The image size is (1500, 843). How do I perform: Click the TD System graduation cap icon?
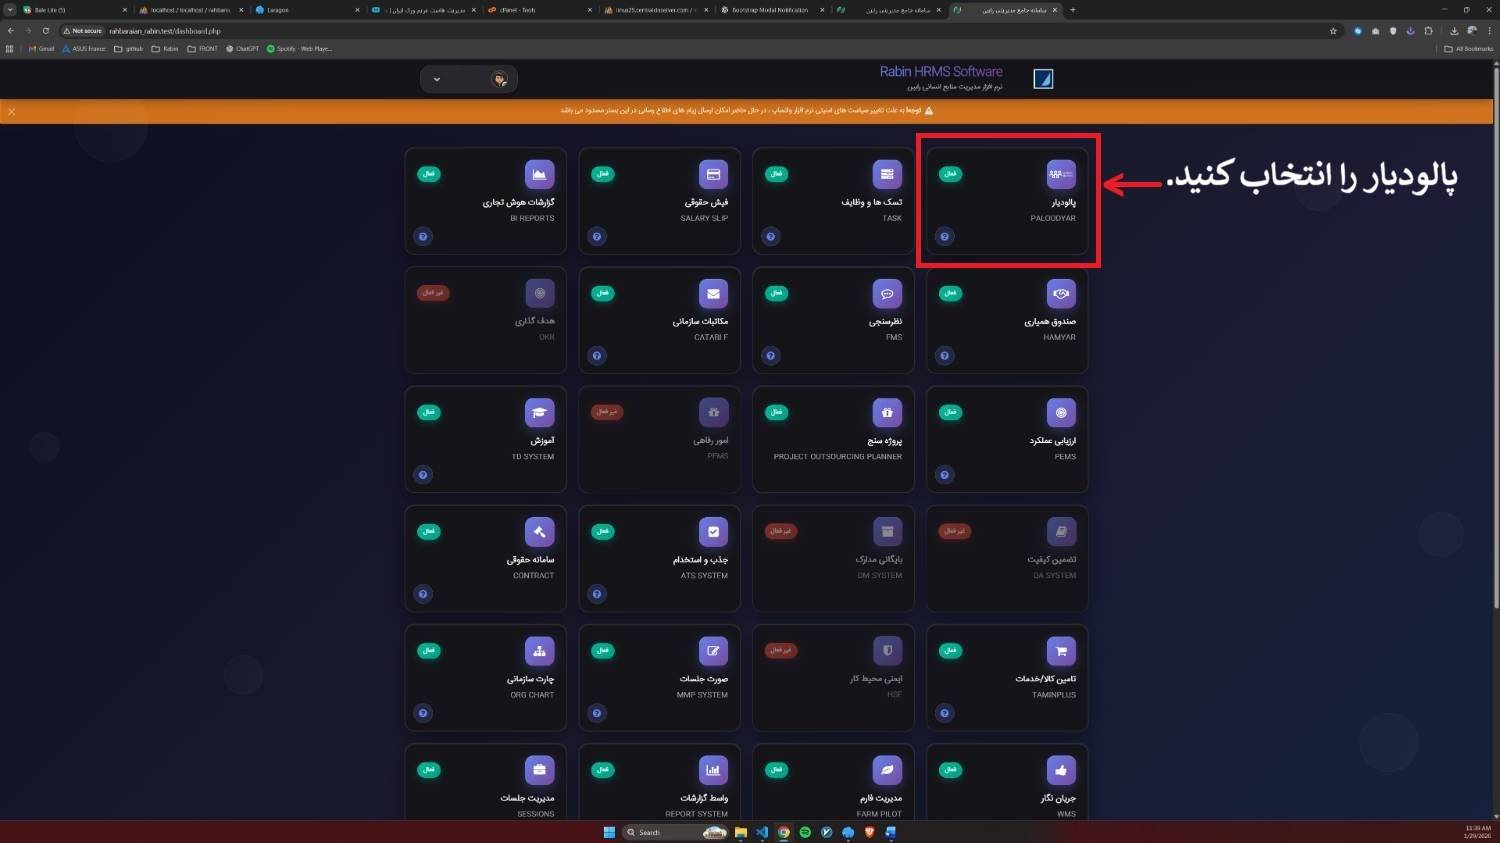539,413
